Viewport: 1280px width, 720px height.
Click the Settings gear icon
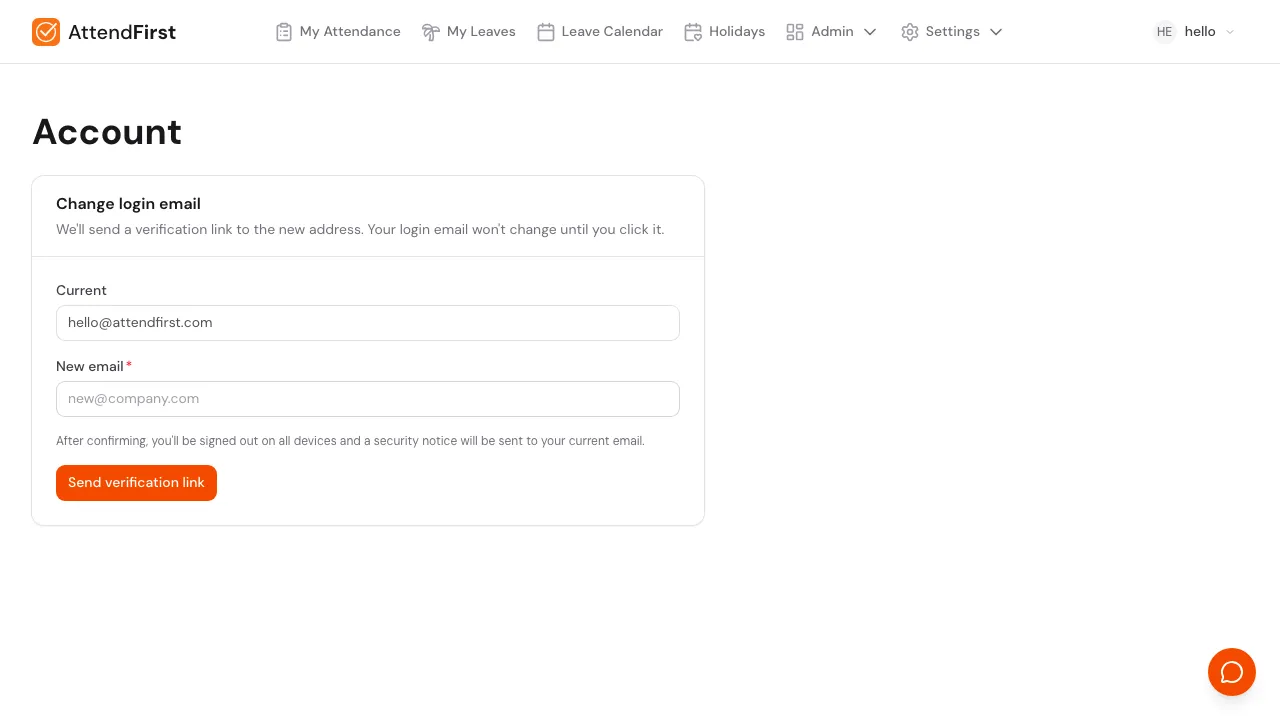point(910,32)
